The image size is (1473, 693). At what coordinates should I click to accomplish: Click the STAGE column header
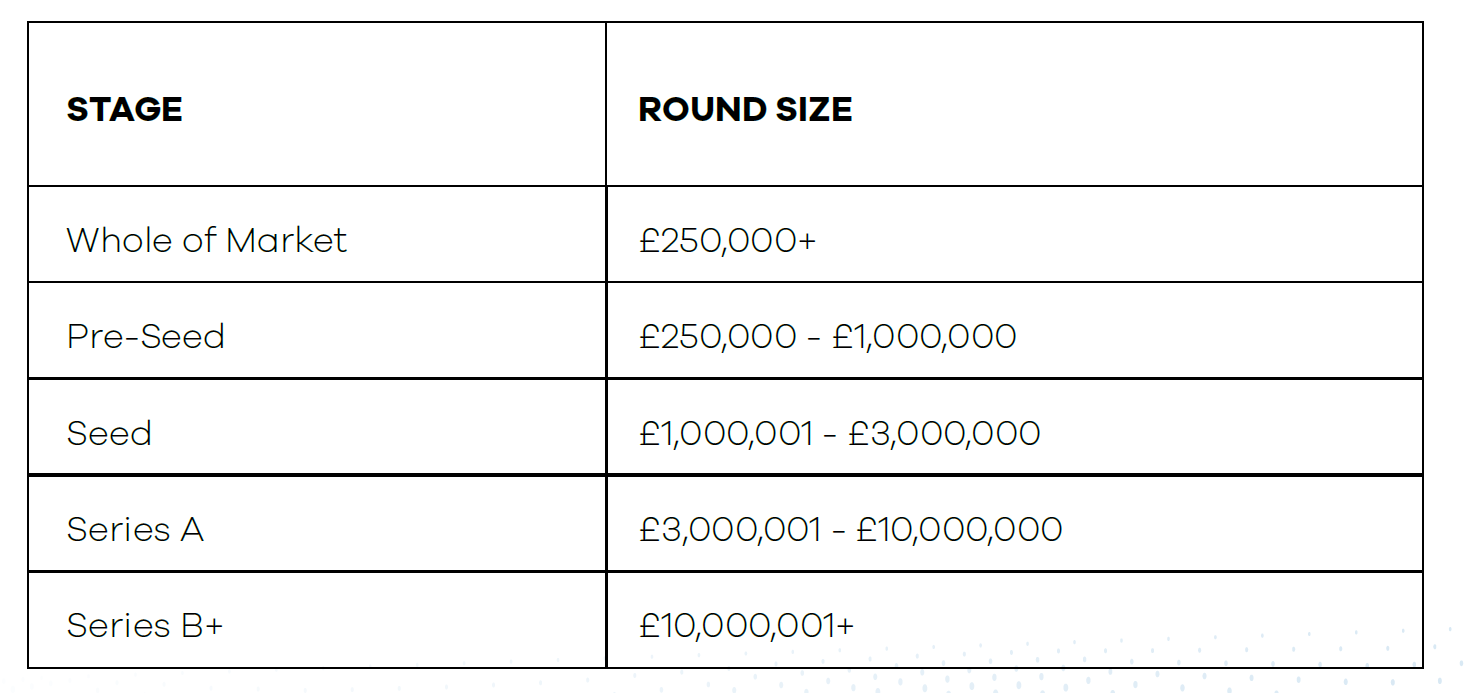point(317,104)
